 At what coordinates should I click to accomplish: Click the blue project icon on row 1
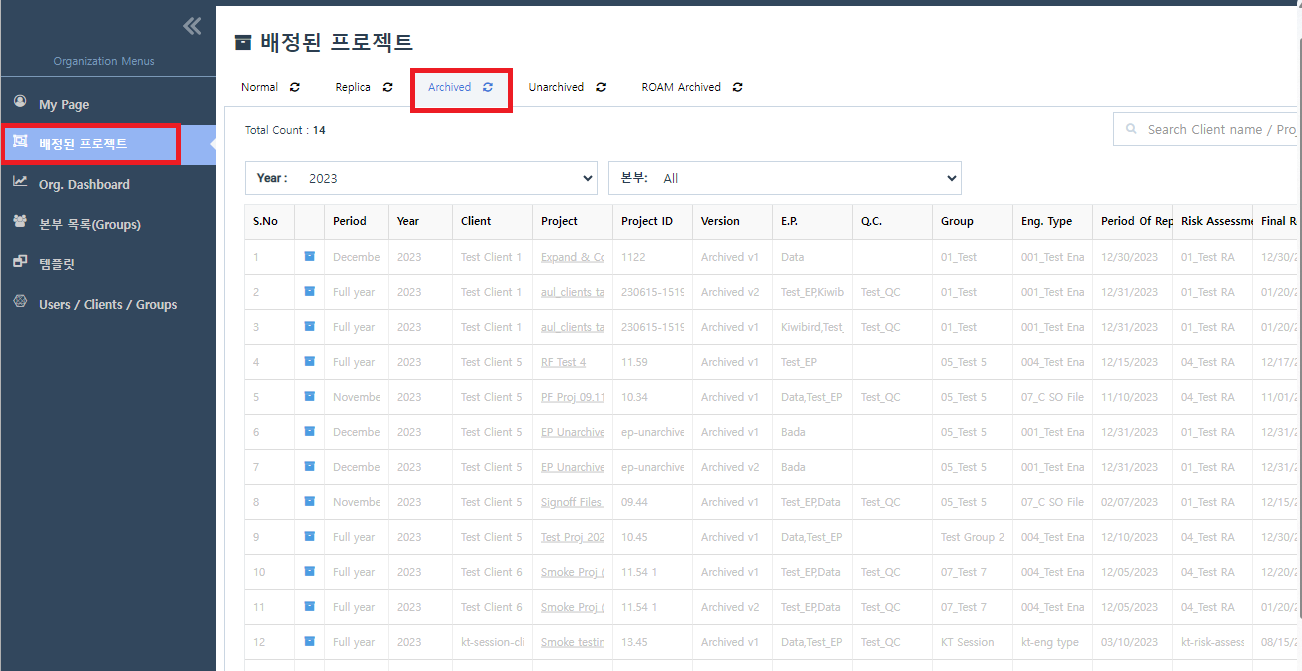[x=311, y=256]
